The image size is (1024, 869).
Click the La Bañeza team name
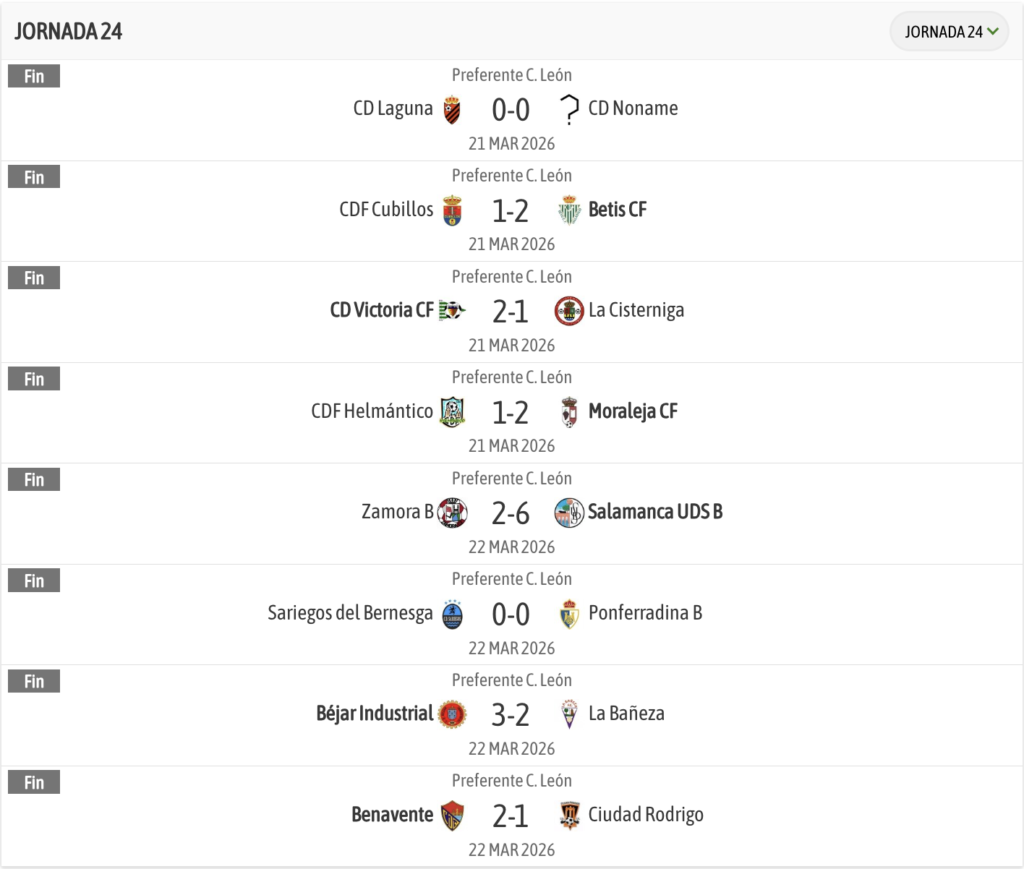coord(626,714)
